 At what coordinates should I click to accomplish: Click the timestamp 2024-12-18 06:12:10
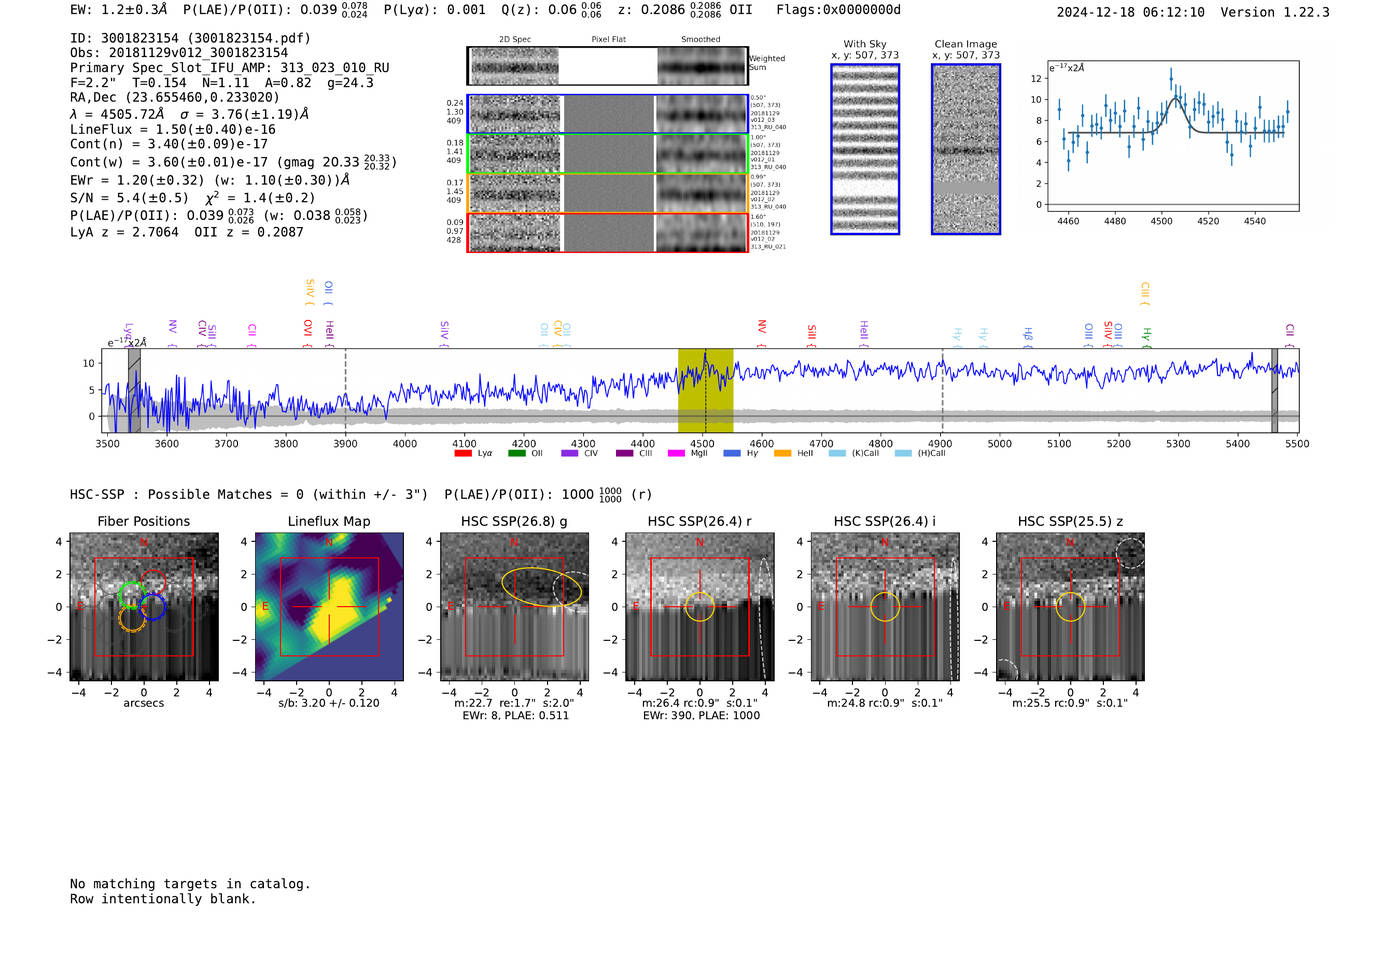[1131, 12]
